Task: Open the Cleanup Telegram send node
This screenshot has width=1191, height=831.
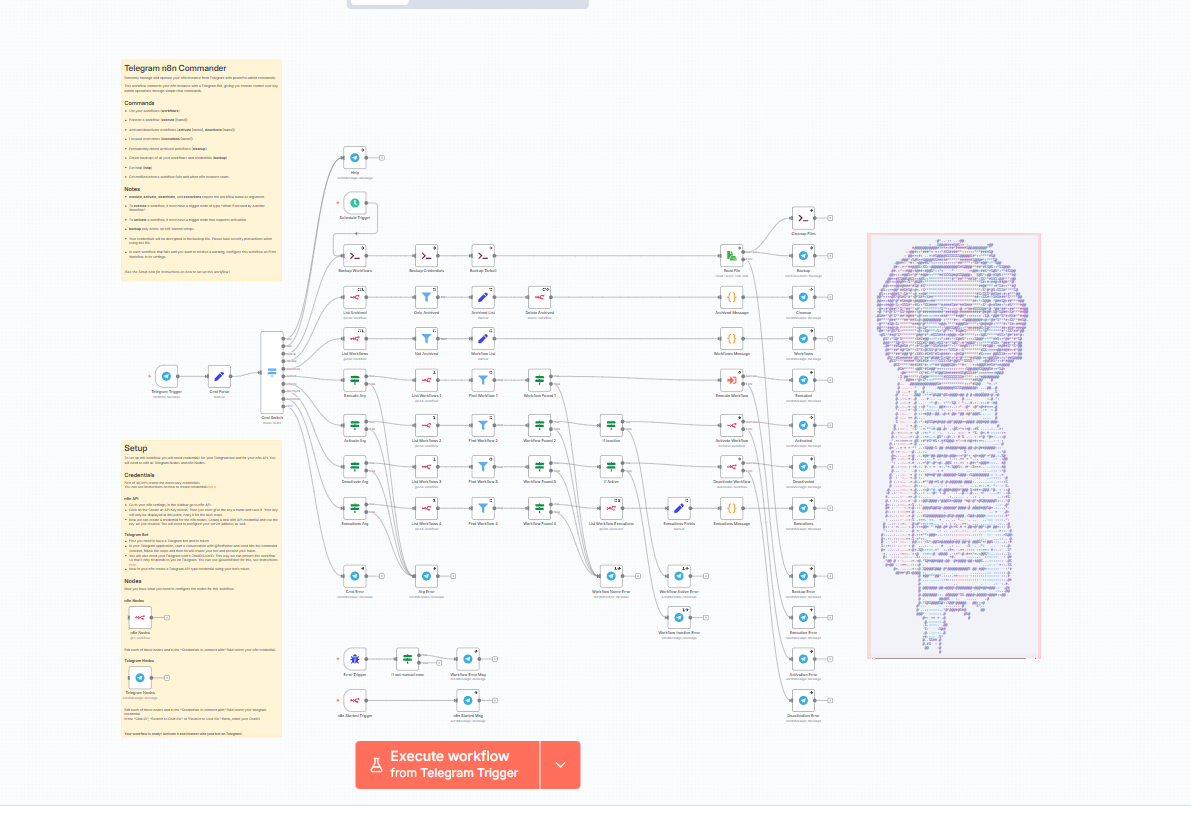Action: [x=803, y=298]
